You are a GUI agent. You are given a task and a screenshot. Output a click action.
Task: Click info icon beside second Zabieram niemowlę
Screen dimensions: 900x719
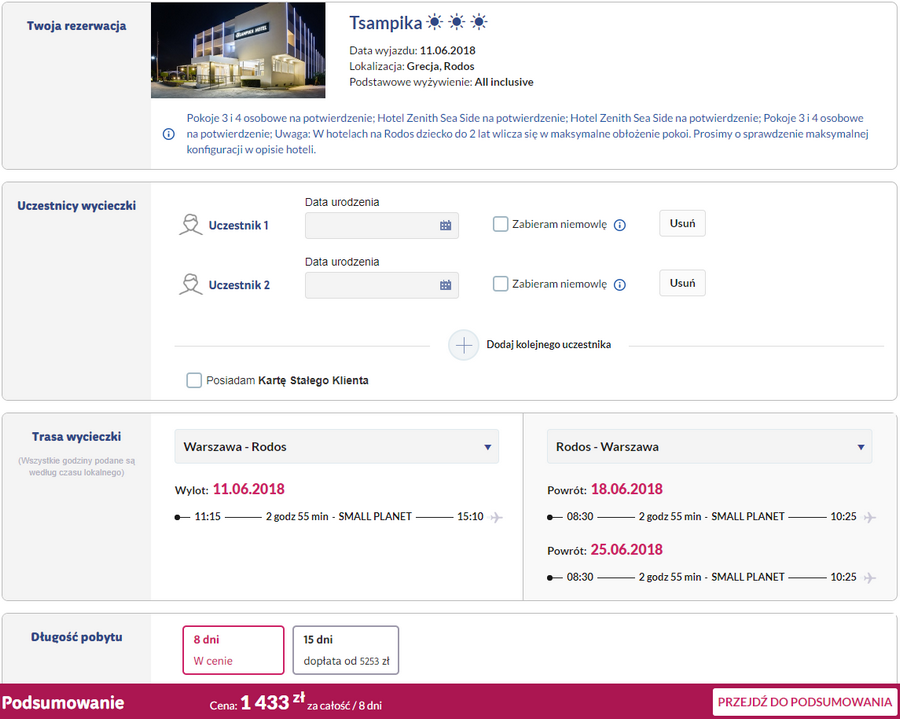click(620, 285)
